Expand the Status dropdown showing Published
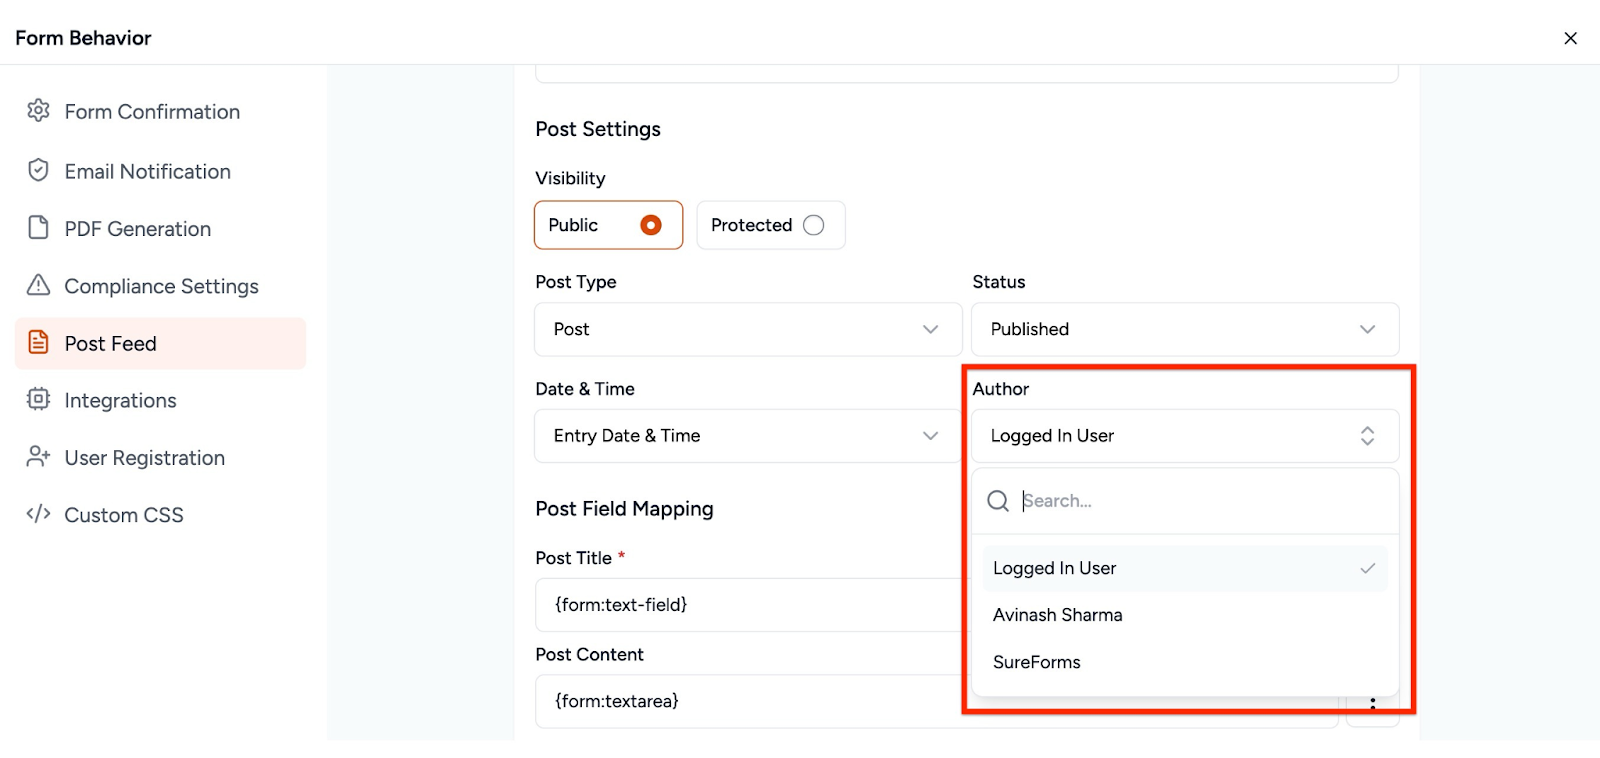1600x758 pixels. pos(1184,329)
